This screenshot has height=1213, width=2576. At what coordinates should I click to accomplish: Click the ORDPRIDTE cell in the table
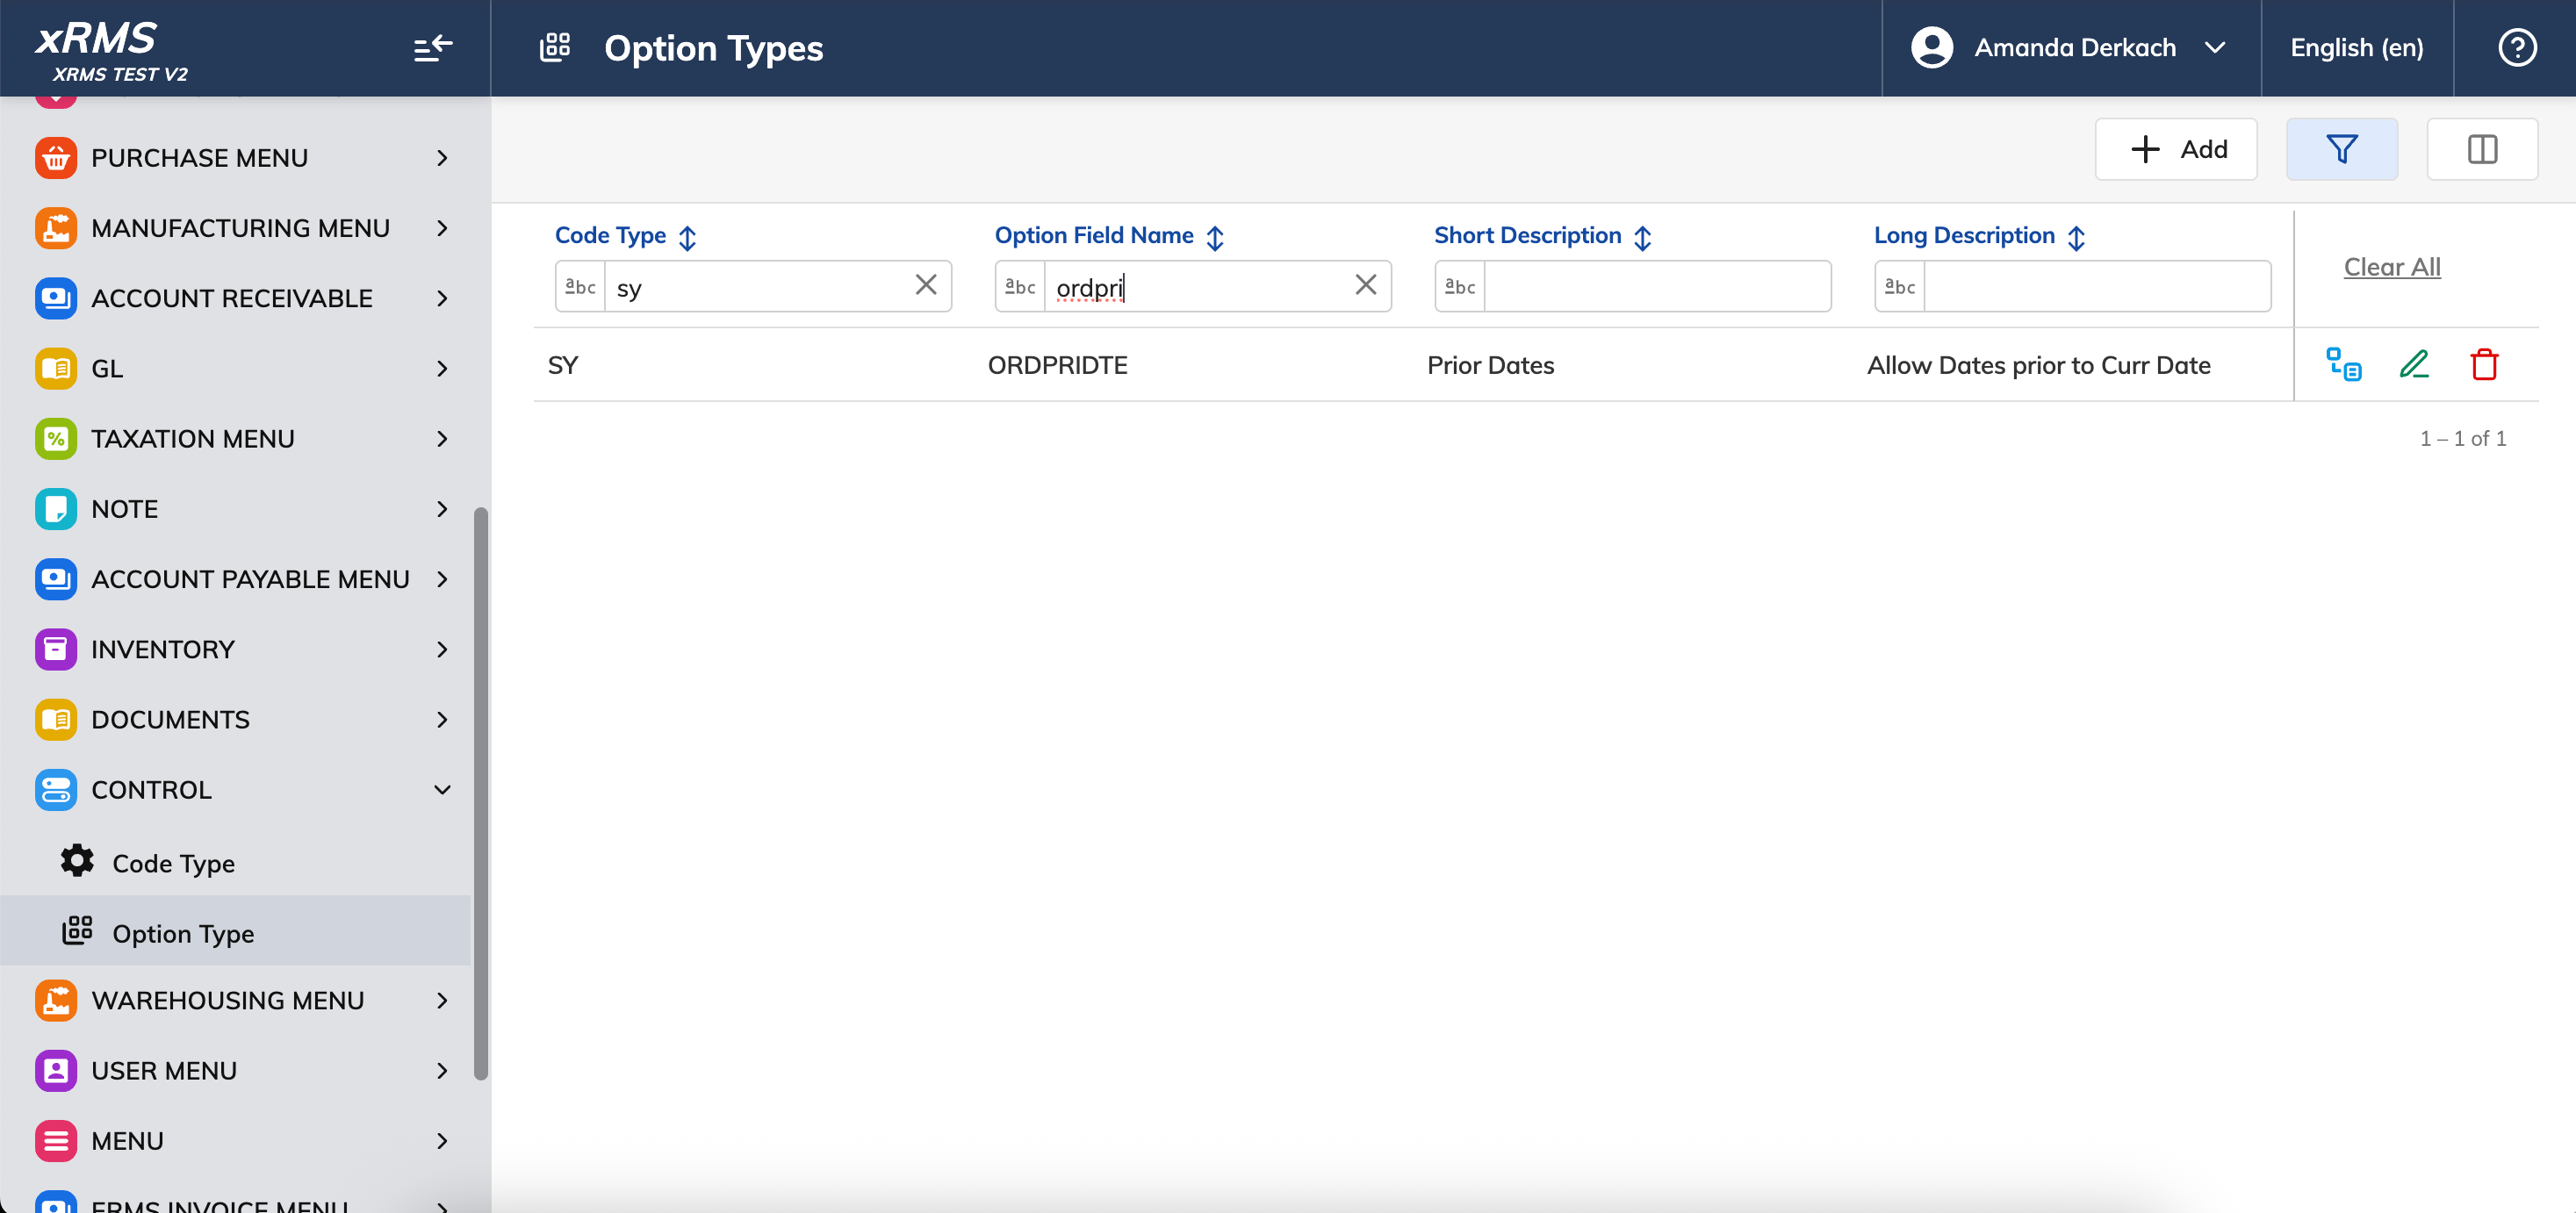[x=1058, y=365]
